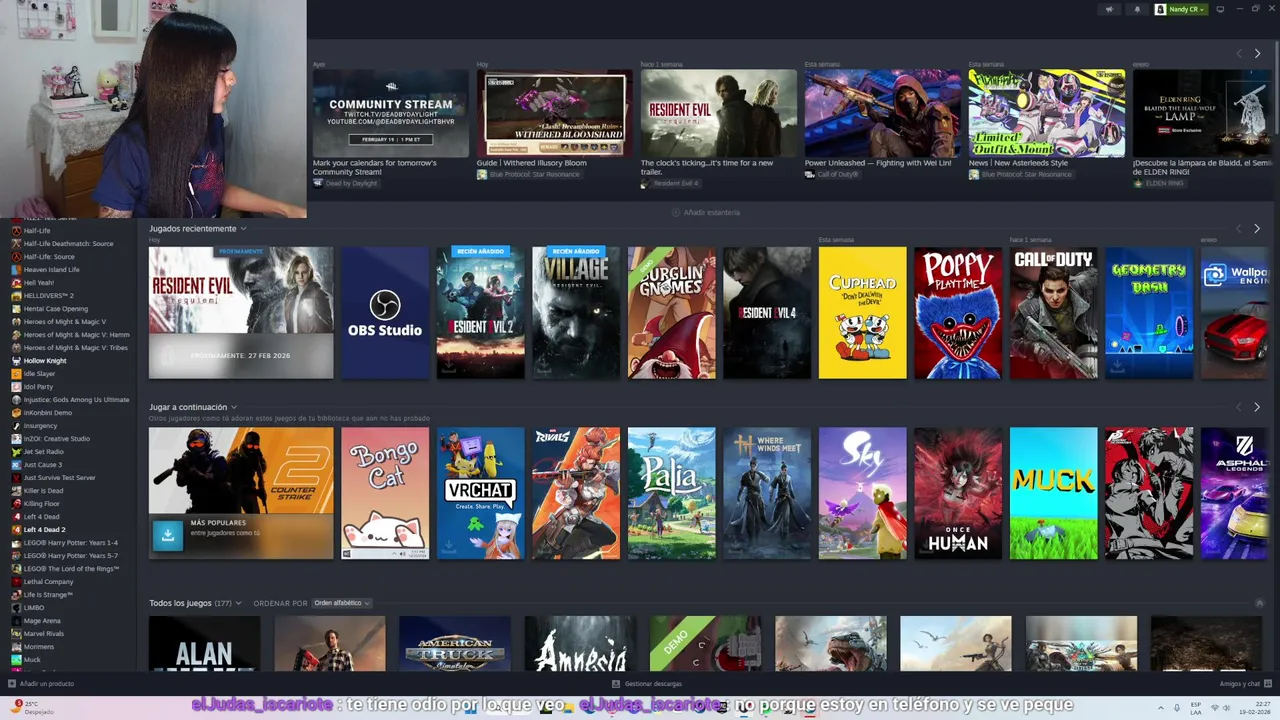This screenshot has width=1280, height=720.
Task: Select Once Human cover
Action: click(x=958, y=493)
